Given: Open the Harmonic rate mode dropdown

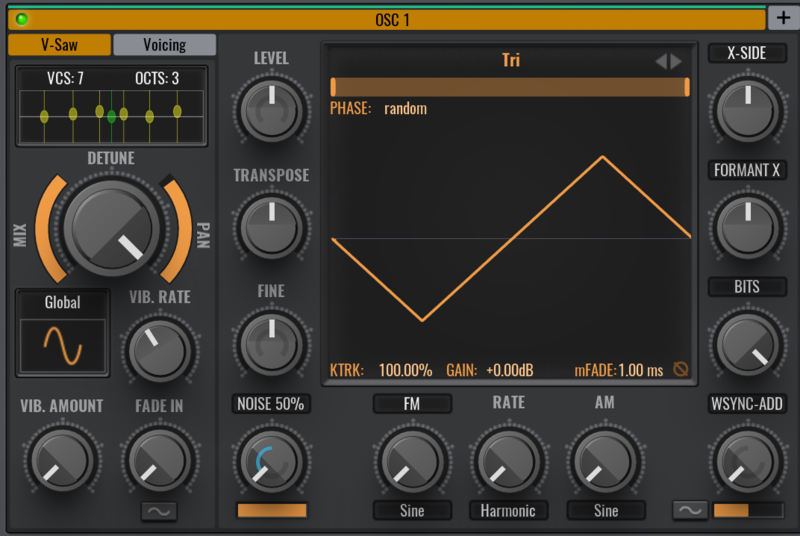Looking at the screenshot, I should [x=508, y=511].
